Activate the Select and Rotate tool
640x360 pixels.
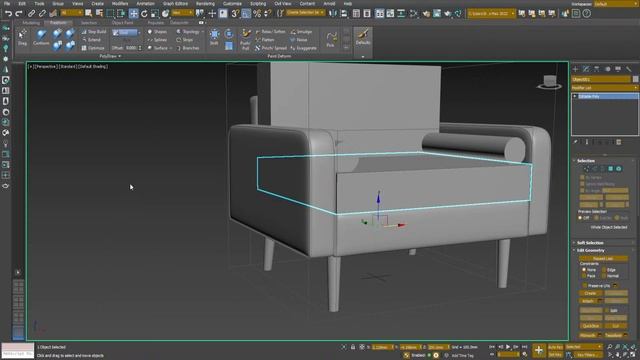(x=144, y=13)
